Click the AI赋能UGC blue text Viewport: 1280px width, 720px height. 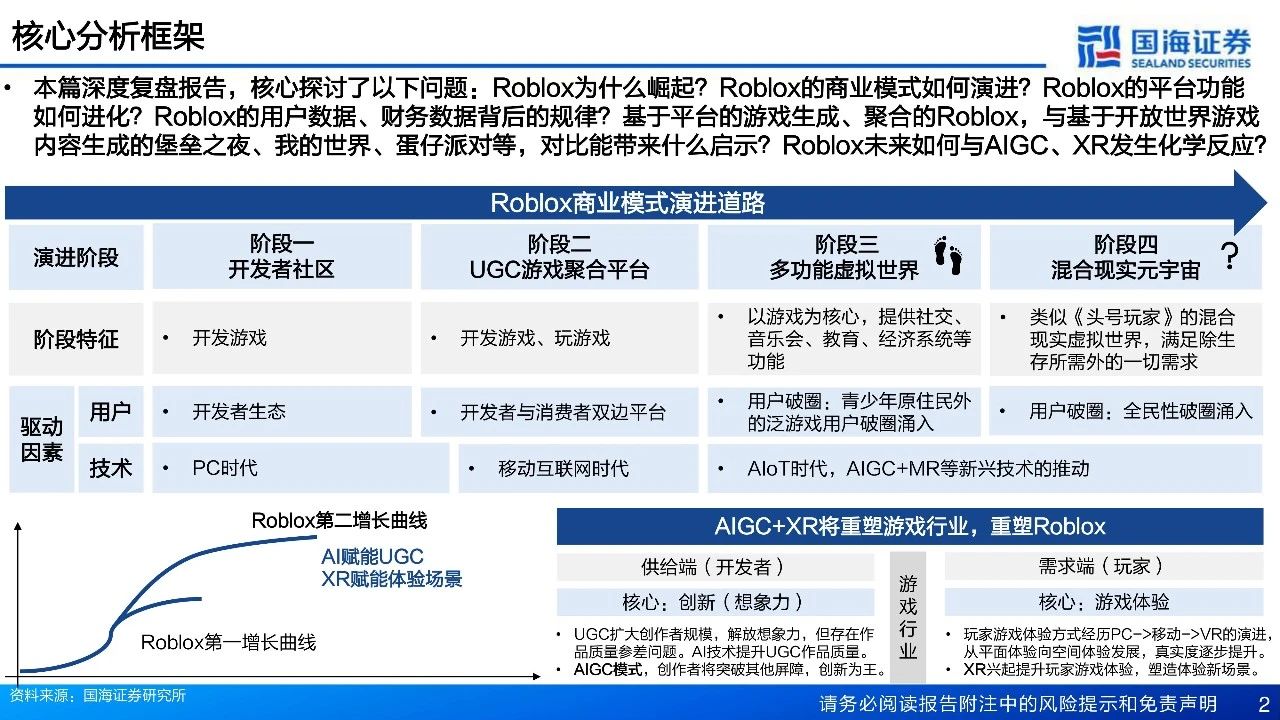click(x=372, y=557)
